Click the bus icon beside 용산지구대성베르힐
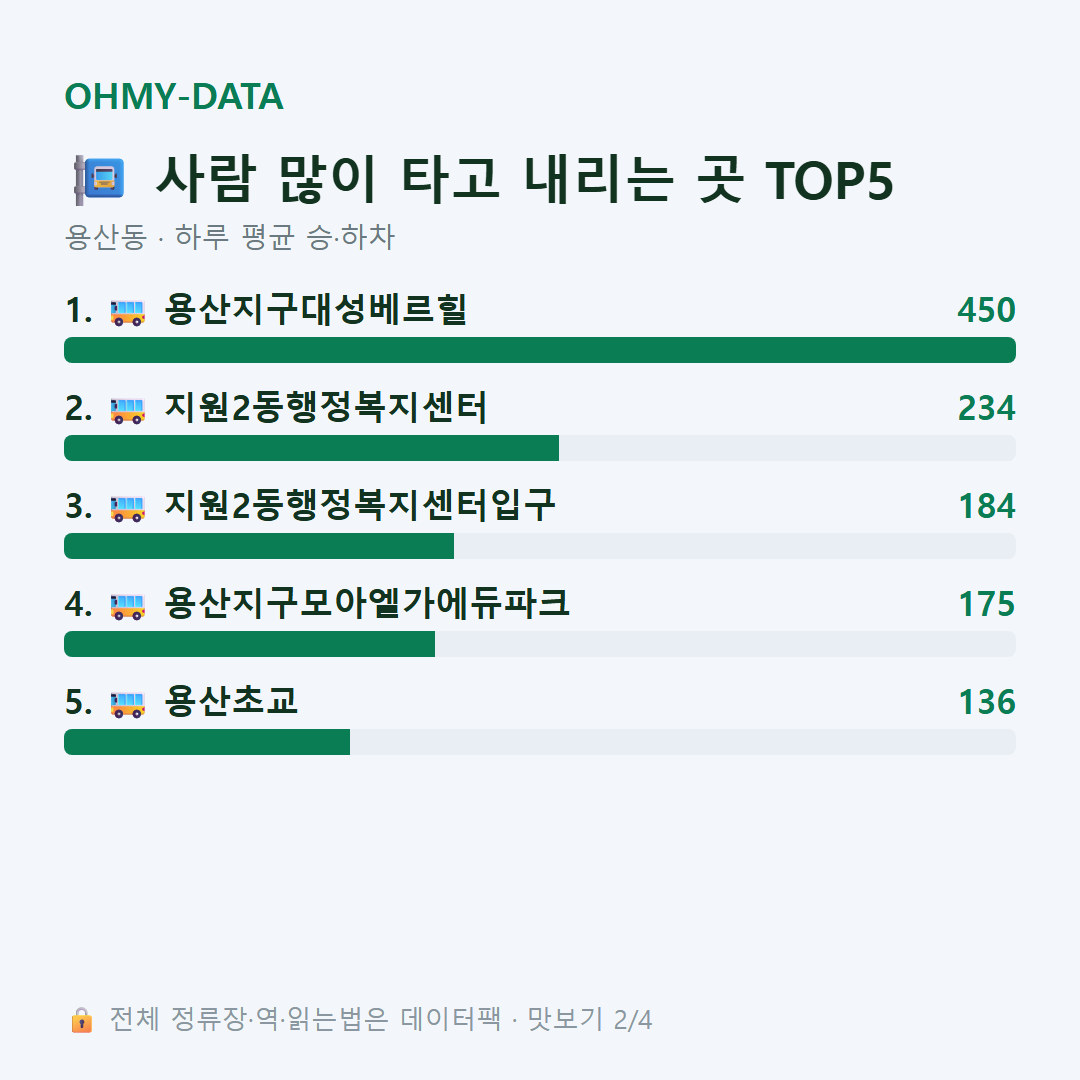 [x=128, y=312]
